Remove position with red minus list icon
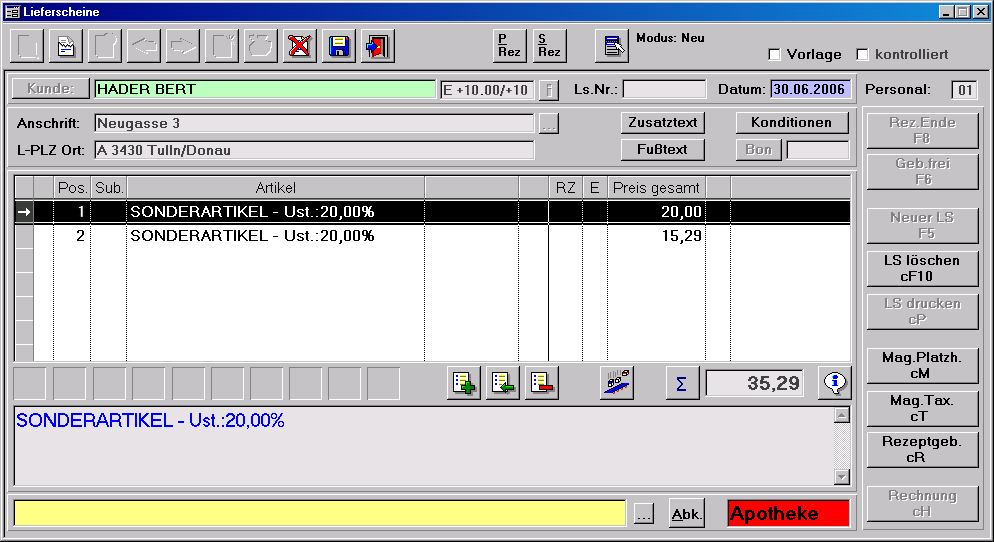The height and width of the screenshot is (542, 994). coord(541,383)
